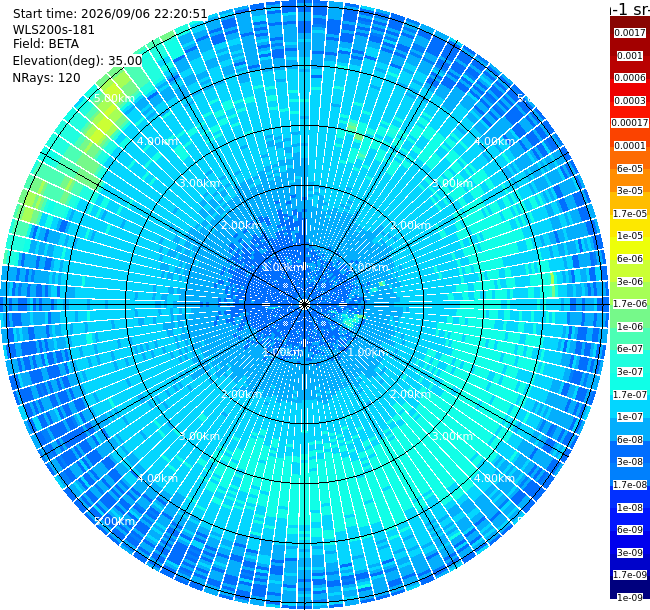This screenshot has width=650, height=610.
Task: Click the lower-left 2.00km ring label
Action: tap(241, 394)
